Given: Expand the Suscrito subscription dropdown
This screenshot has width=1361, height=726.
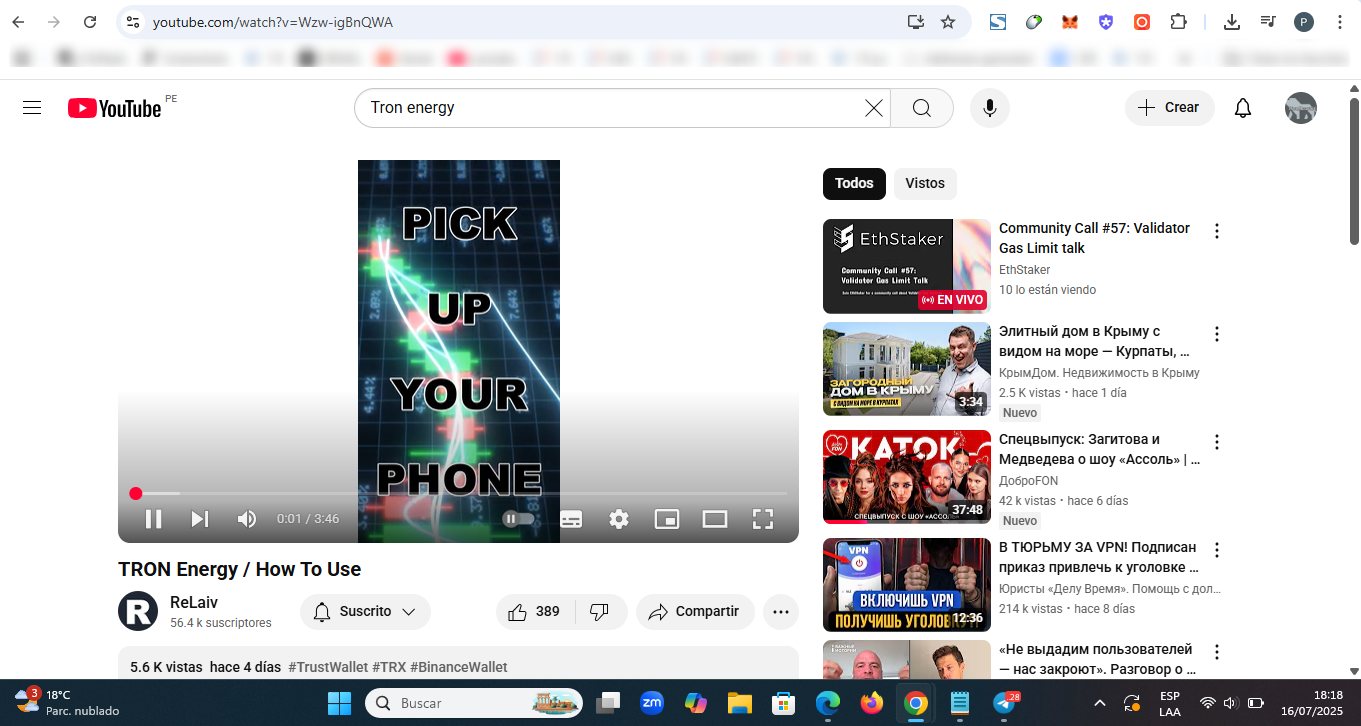Looking at the screenshot, I should [365, 612].
